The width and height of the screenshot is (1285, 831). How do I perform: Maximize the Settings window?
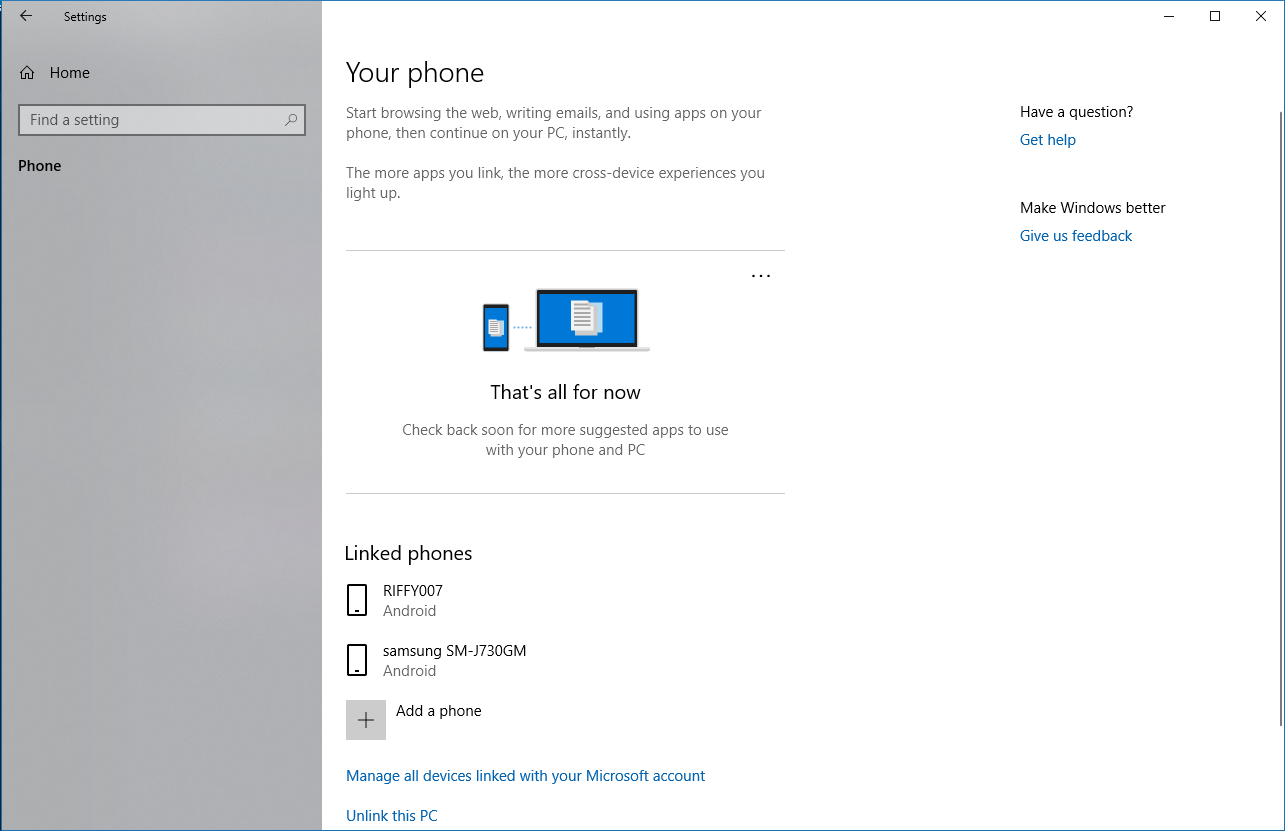[x=1215, y=16]
